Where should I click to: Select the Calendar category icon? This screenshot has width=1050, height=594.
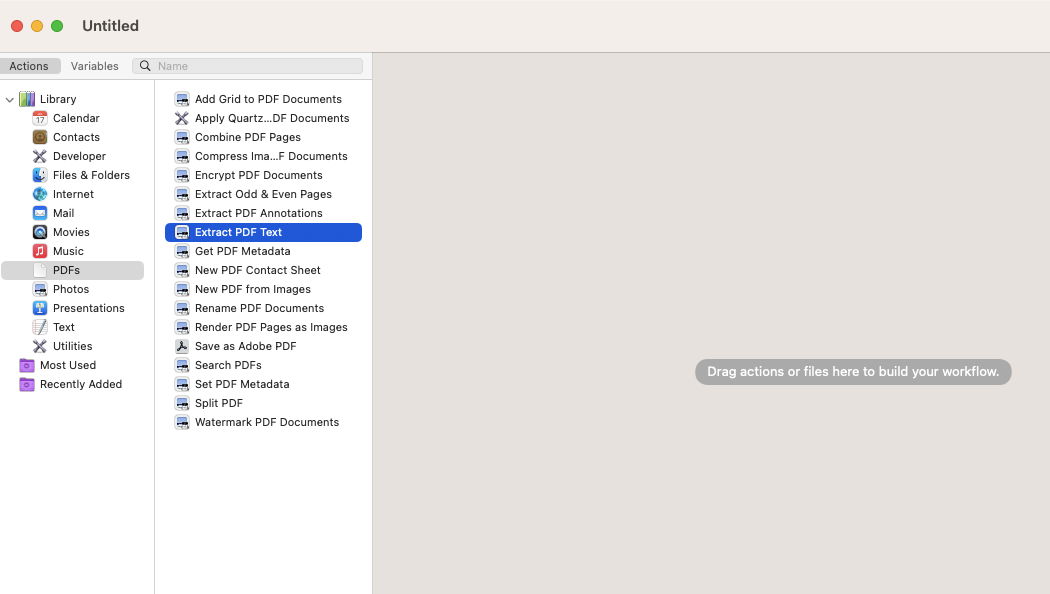(40, 118)
